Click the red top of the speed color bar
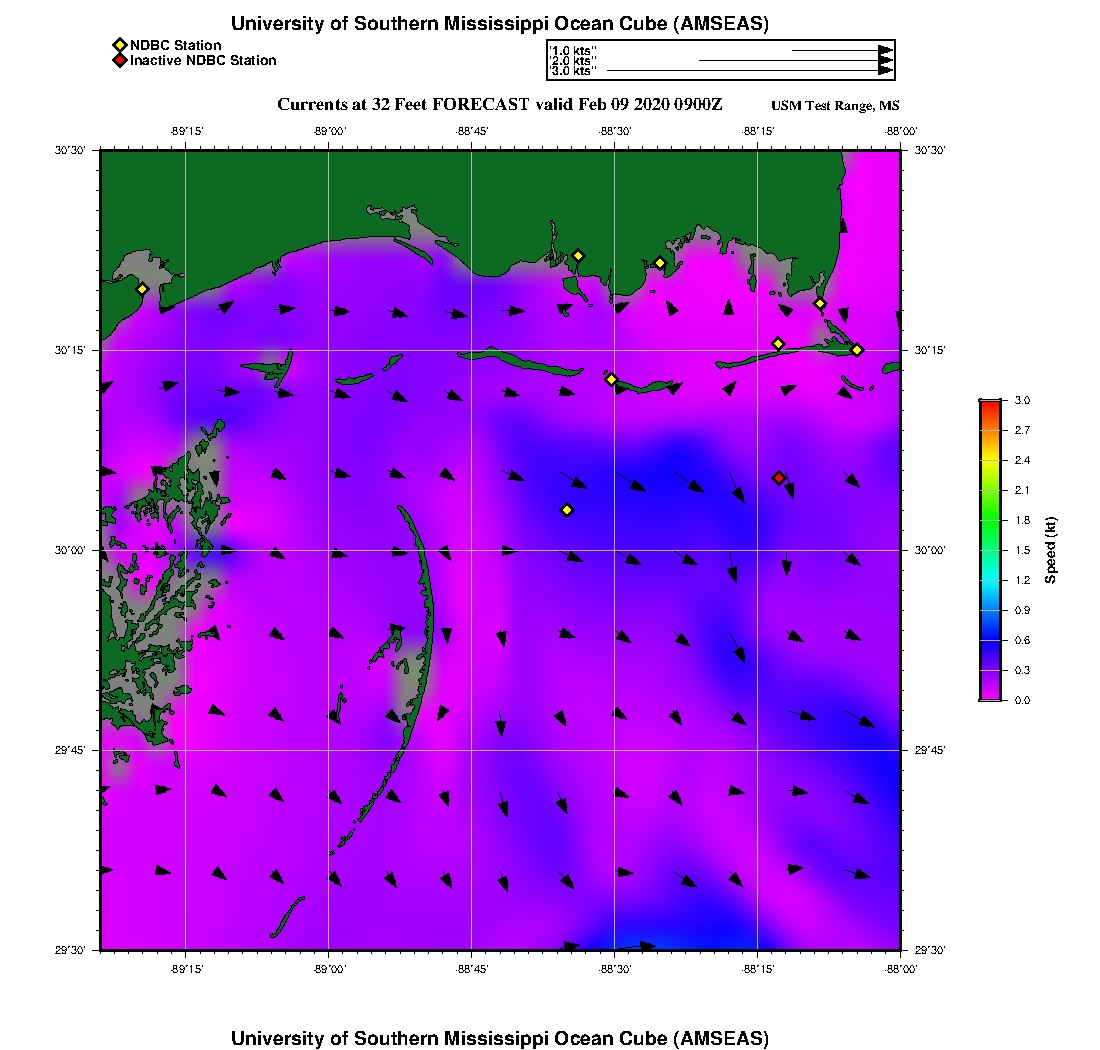Viewport: 1100px width, 1050px height. (990, 405)
